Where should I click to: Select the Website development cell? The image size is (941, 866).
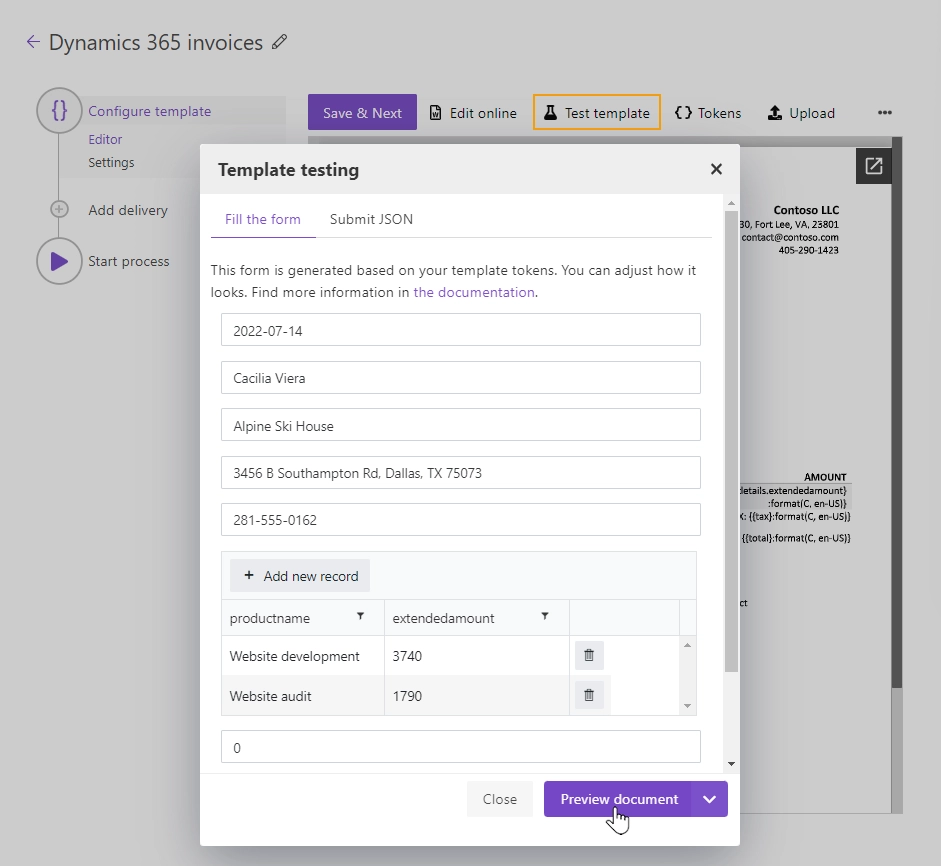point(303,656)
